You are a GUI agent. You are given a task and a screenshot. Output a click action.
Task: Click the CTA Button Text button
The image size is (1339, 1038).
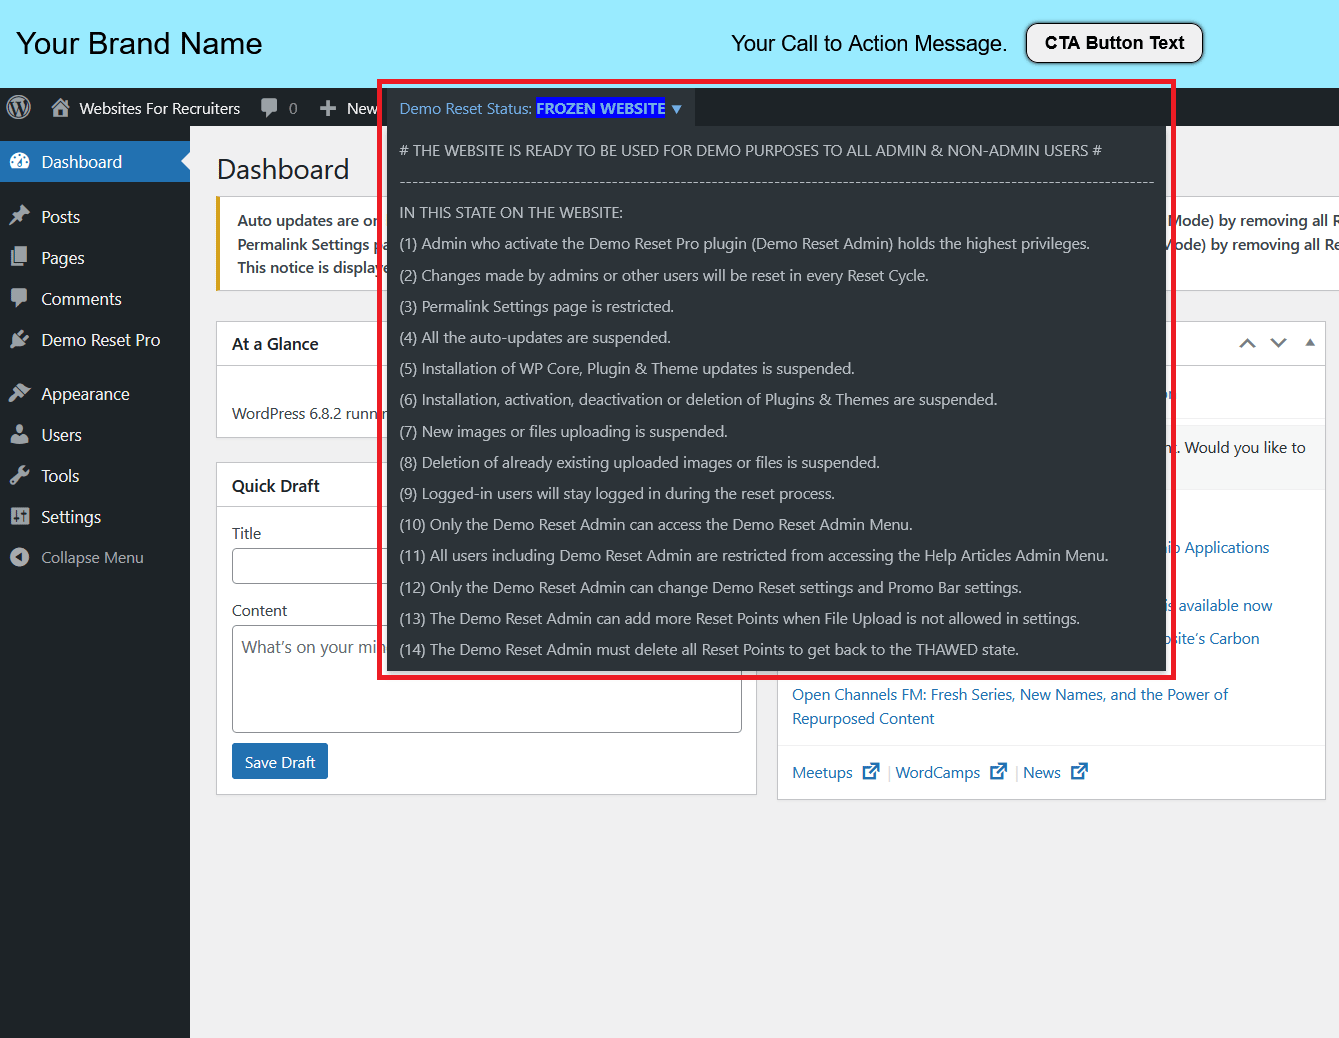(x=1114, y=43)
